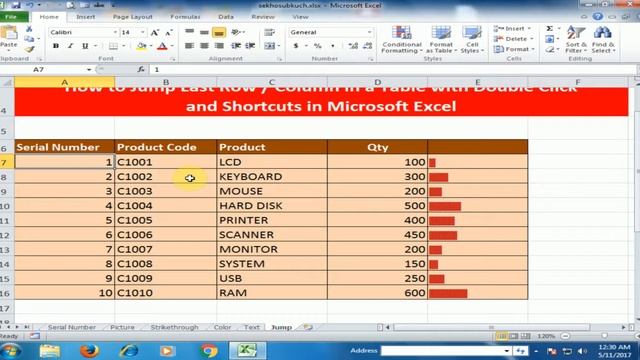Screen dimensions: 640x360
Task: Apply the Format Painter brush
Action: [x=29, y=49]
